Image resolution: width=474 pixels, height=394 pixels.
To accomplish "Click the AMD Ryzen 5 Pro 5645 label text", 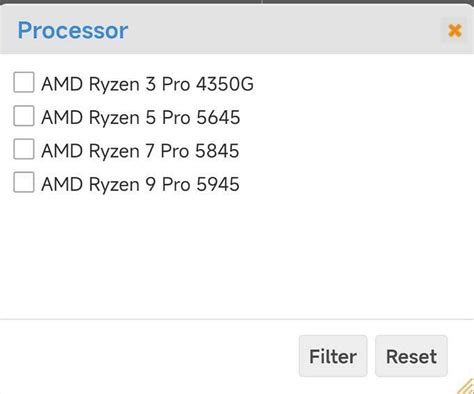I will click(140, 117).
